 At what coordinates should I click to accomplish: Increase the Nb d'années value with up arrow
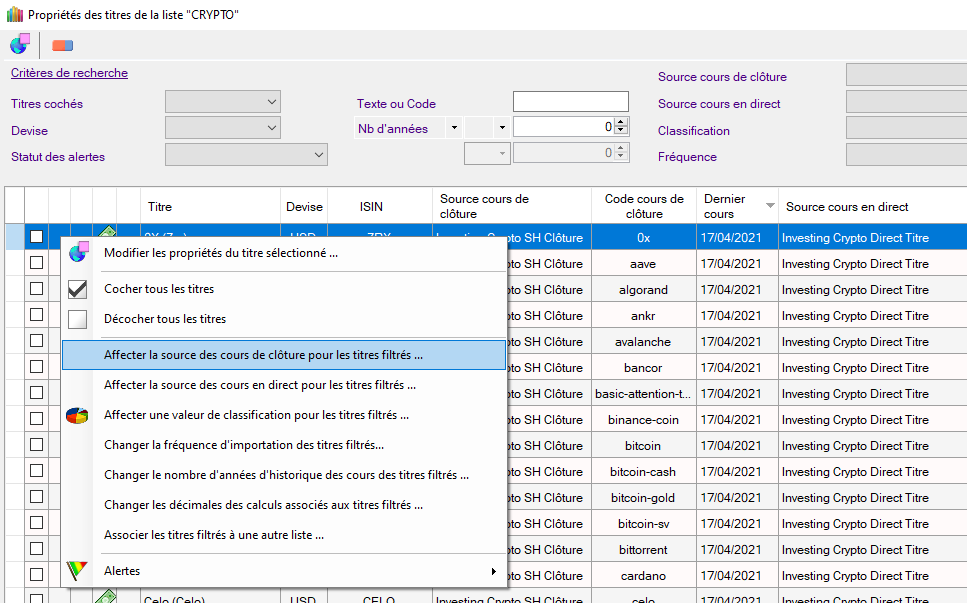(621, 123)
